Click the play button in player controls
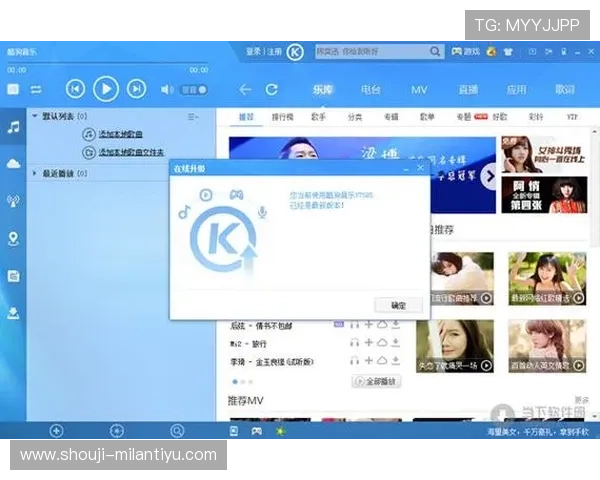The image size is (600, 480). coord(105,89)
